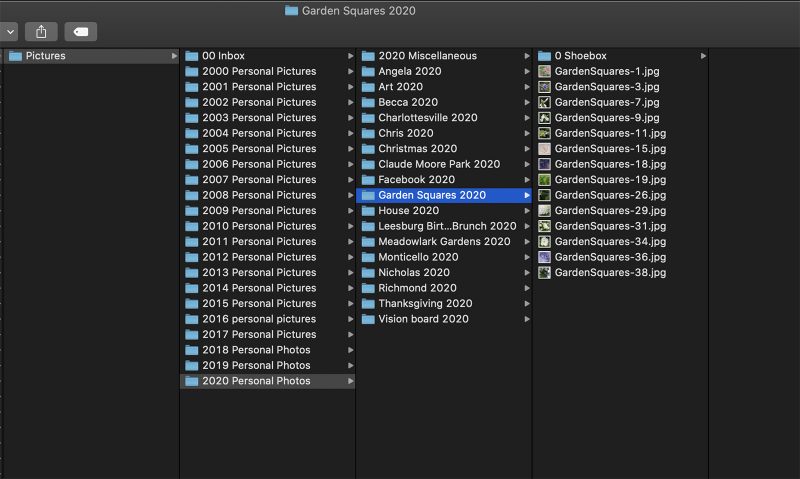
Task: Select Leesburg Birt...Brunch 2020 folder
Action: pyautogui.click(x=444, y=226)
